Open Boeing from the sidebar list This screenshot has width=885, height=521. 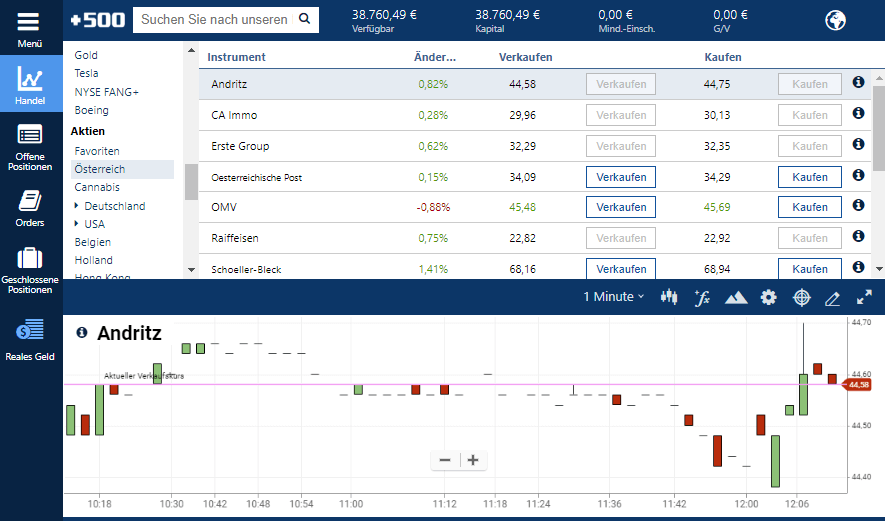click(91, 110)
